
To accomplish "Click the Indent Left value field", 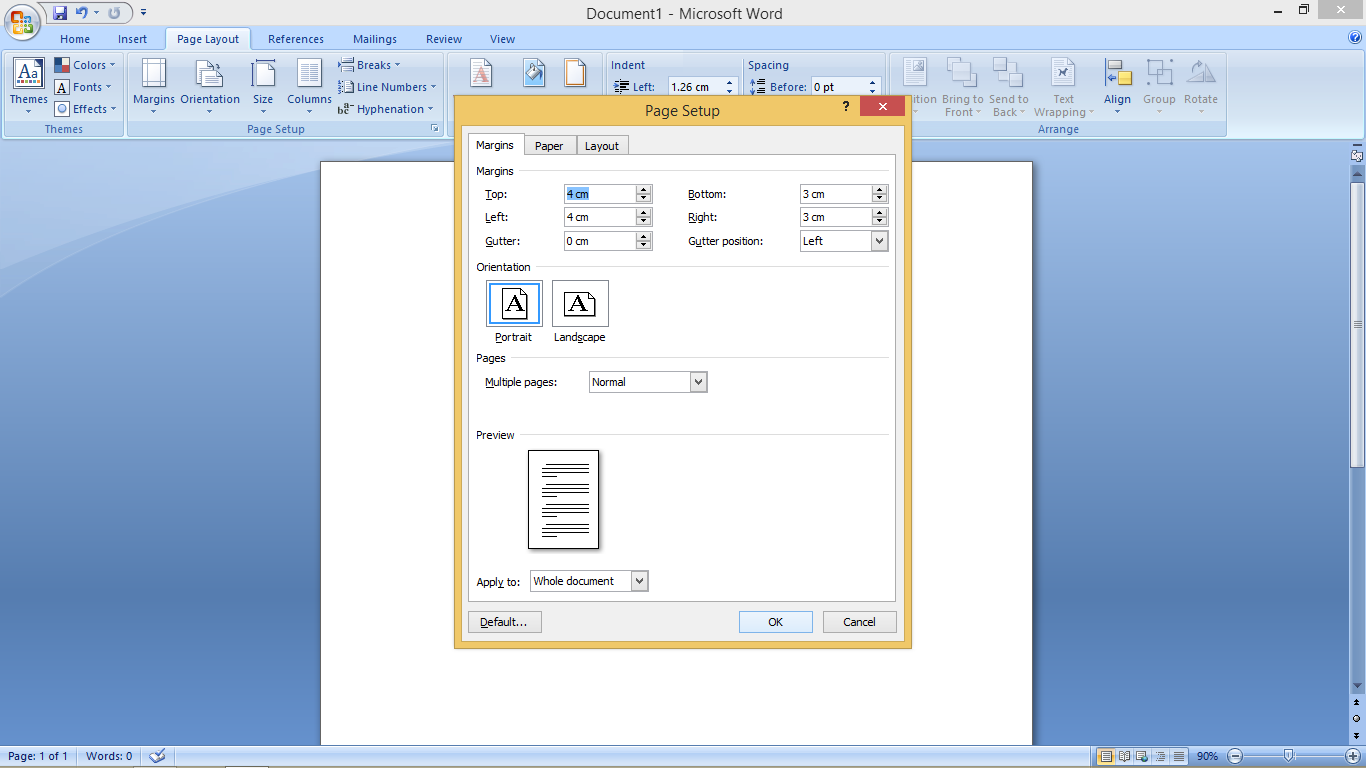I will (694, 87).
